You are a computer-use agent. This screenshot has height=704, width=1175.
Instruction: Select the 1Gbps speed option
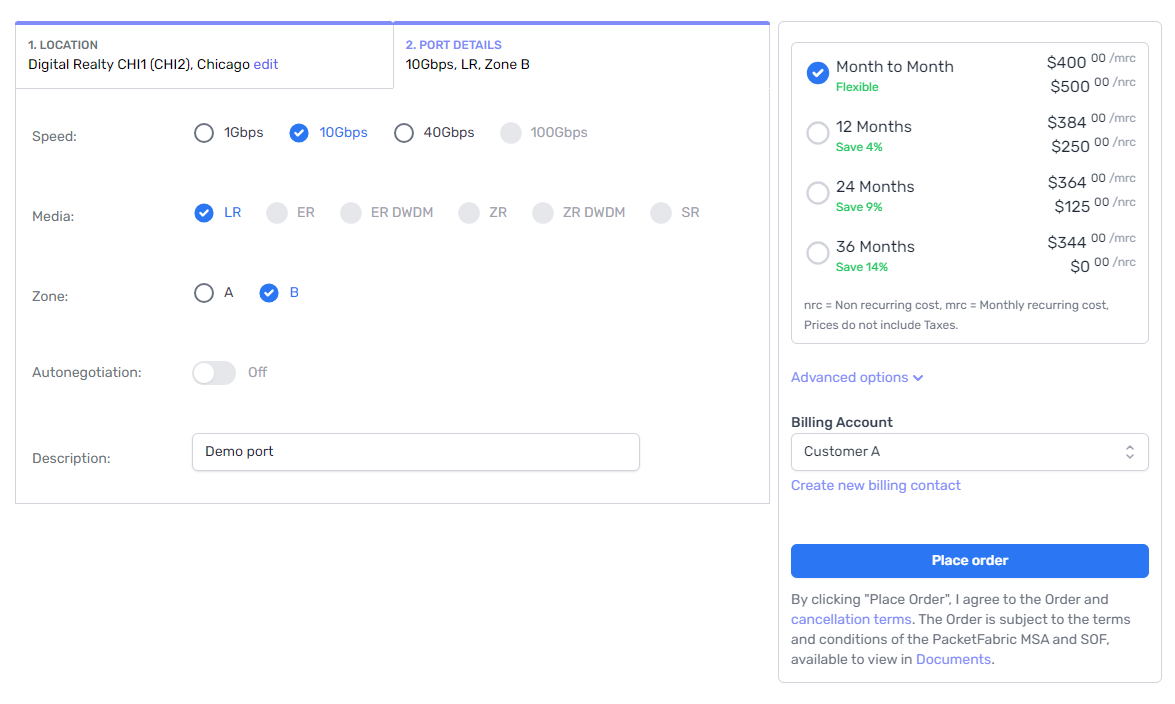[204, 133]
